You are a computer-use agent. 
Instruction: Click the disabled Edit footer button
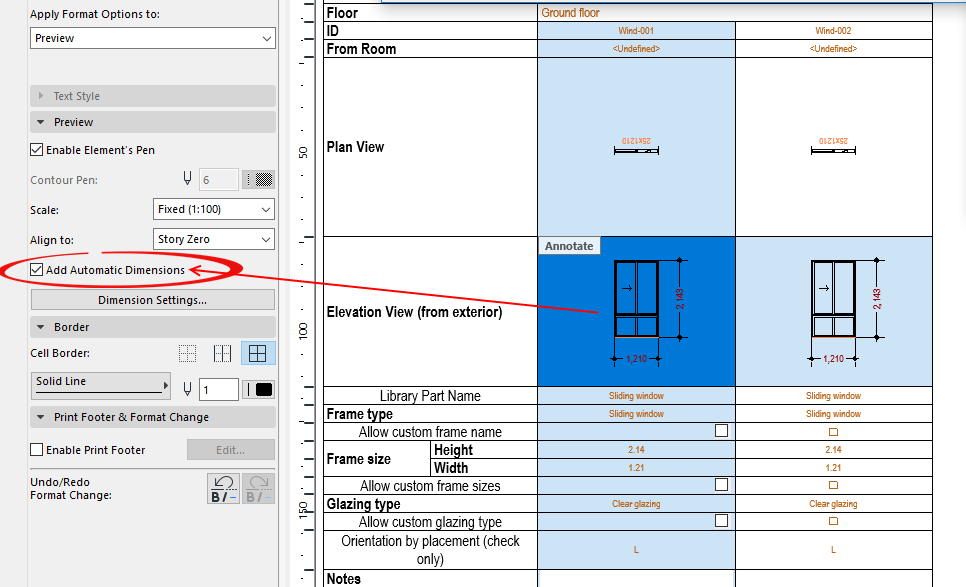230,450
